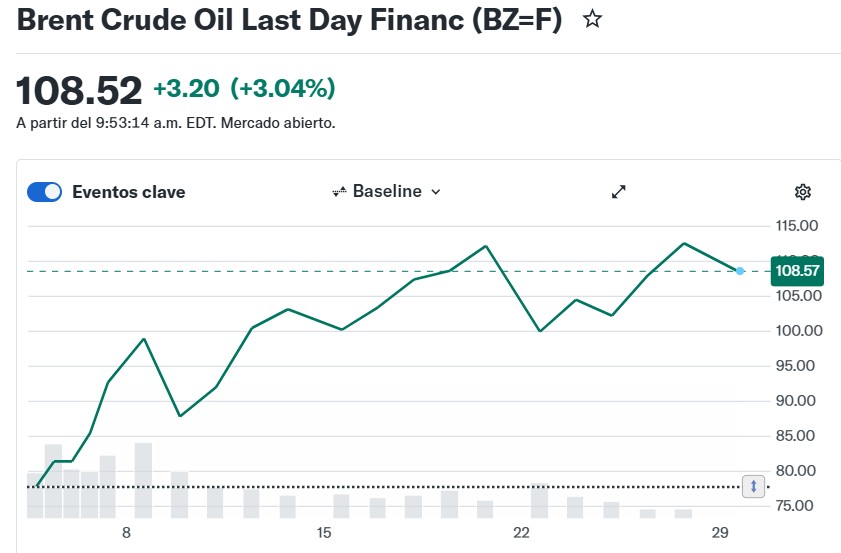Click the vertical resize handle on dotted line
Screen dimensions: 841x553
point(755,487)
